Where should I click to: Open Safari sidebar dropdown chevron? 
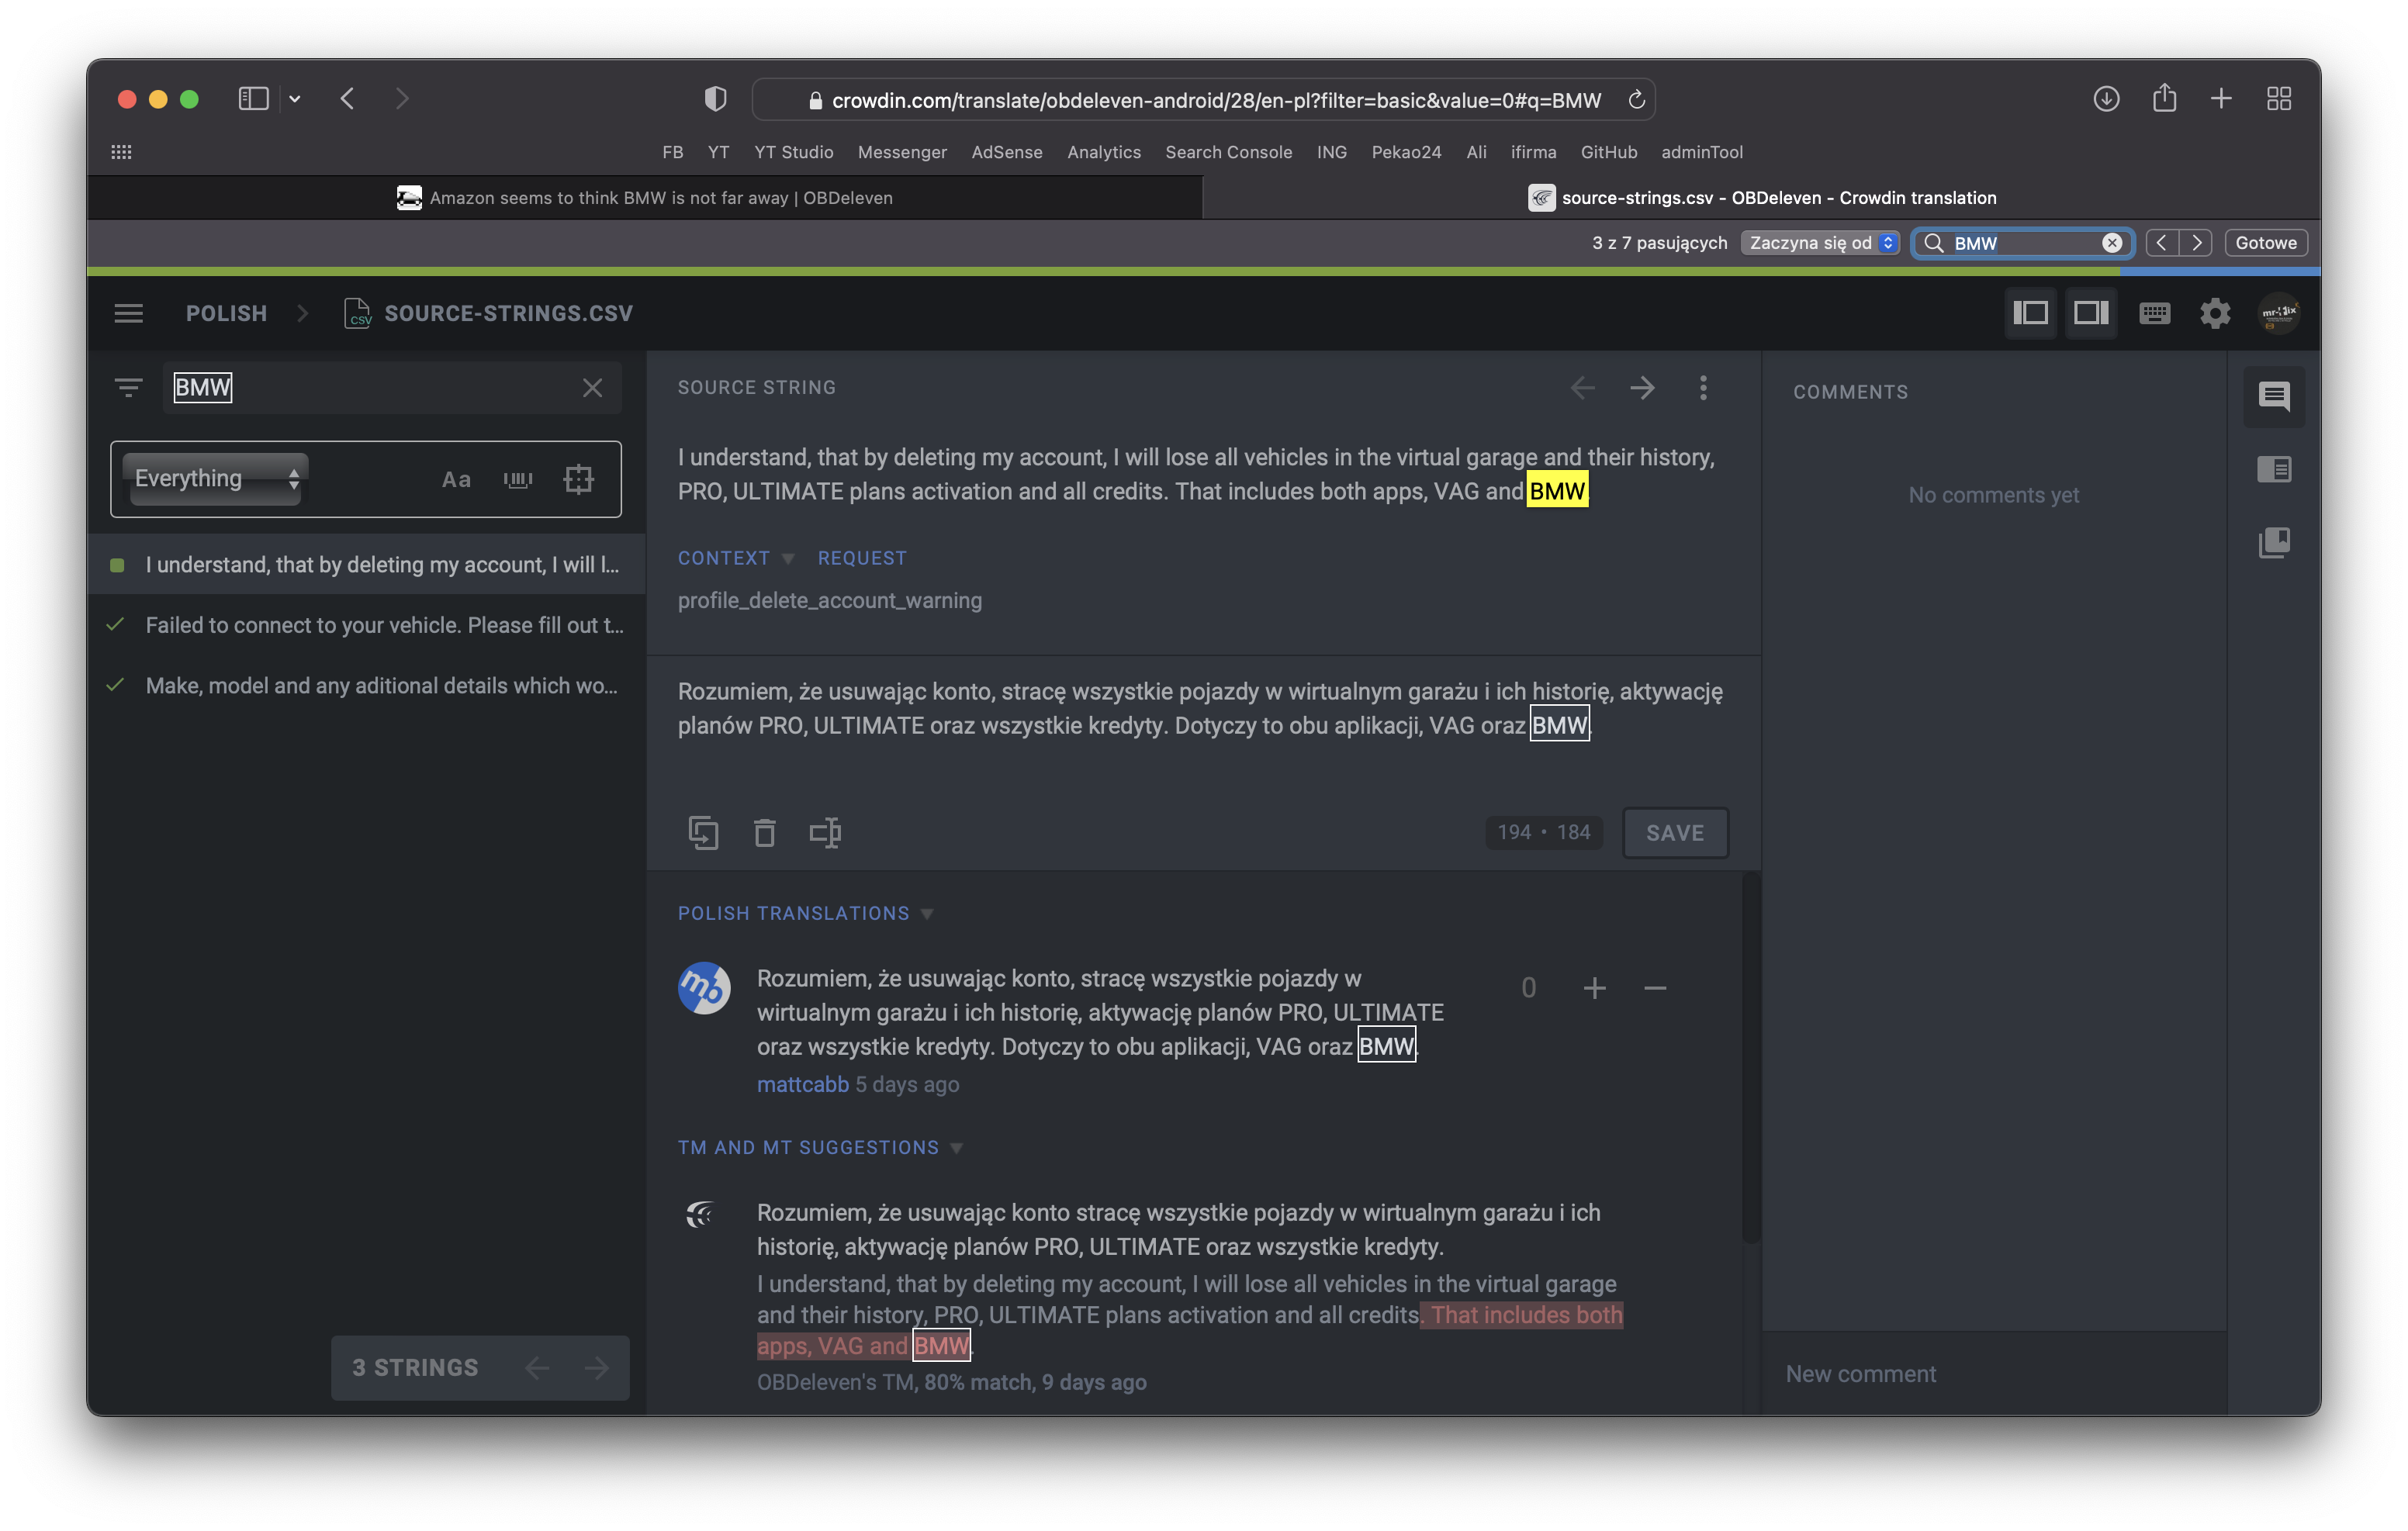point(295,99)
